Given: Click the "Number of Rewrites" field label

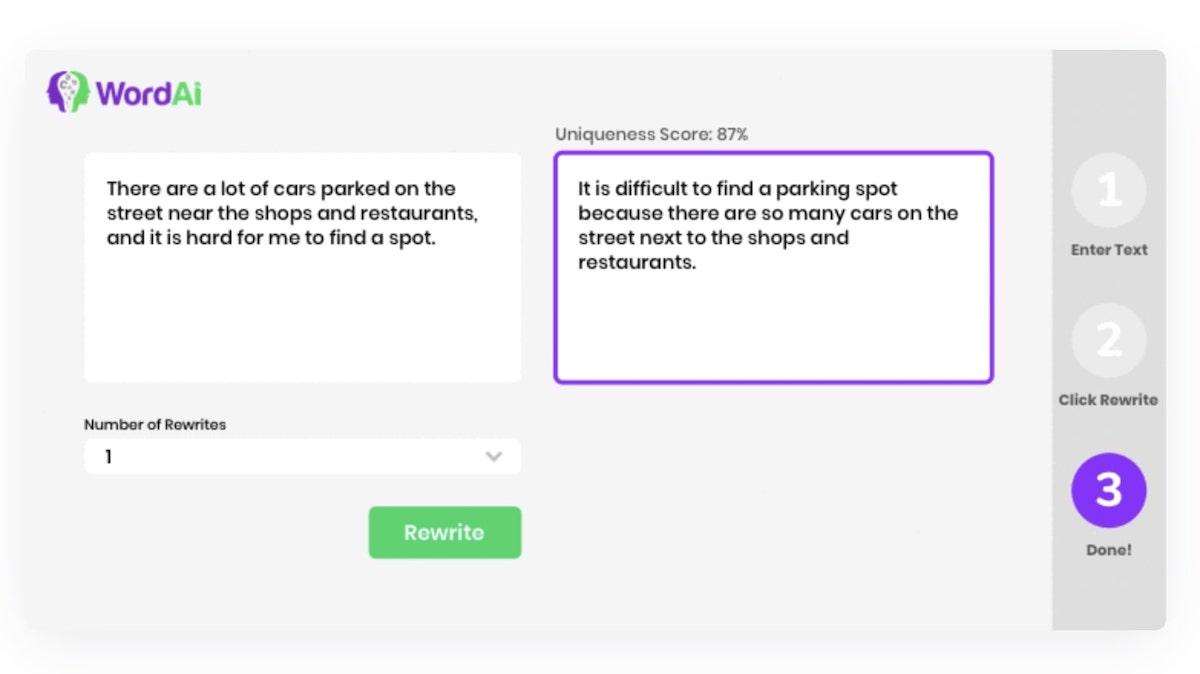Looking at the screenshot, I should [x=155, y=425].
